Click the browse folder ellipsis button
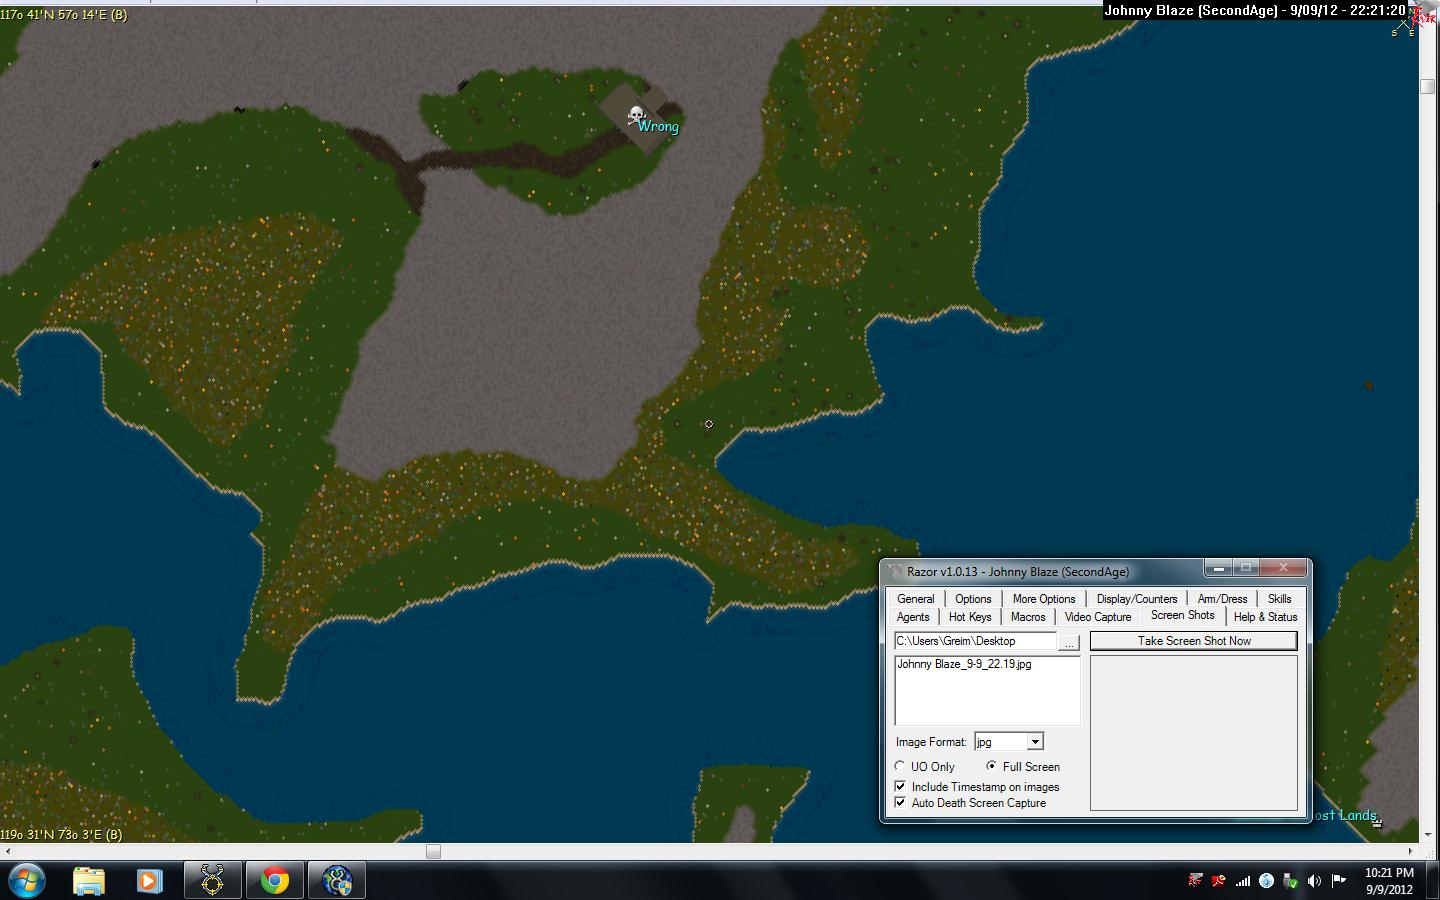Screen dimensions: 1440x900 [1069, 642]
